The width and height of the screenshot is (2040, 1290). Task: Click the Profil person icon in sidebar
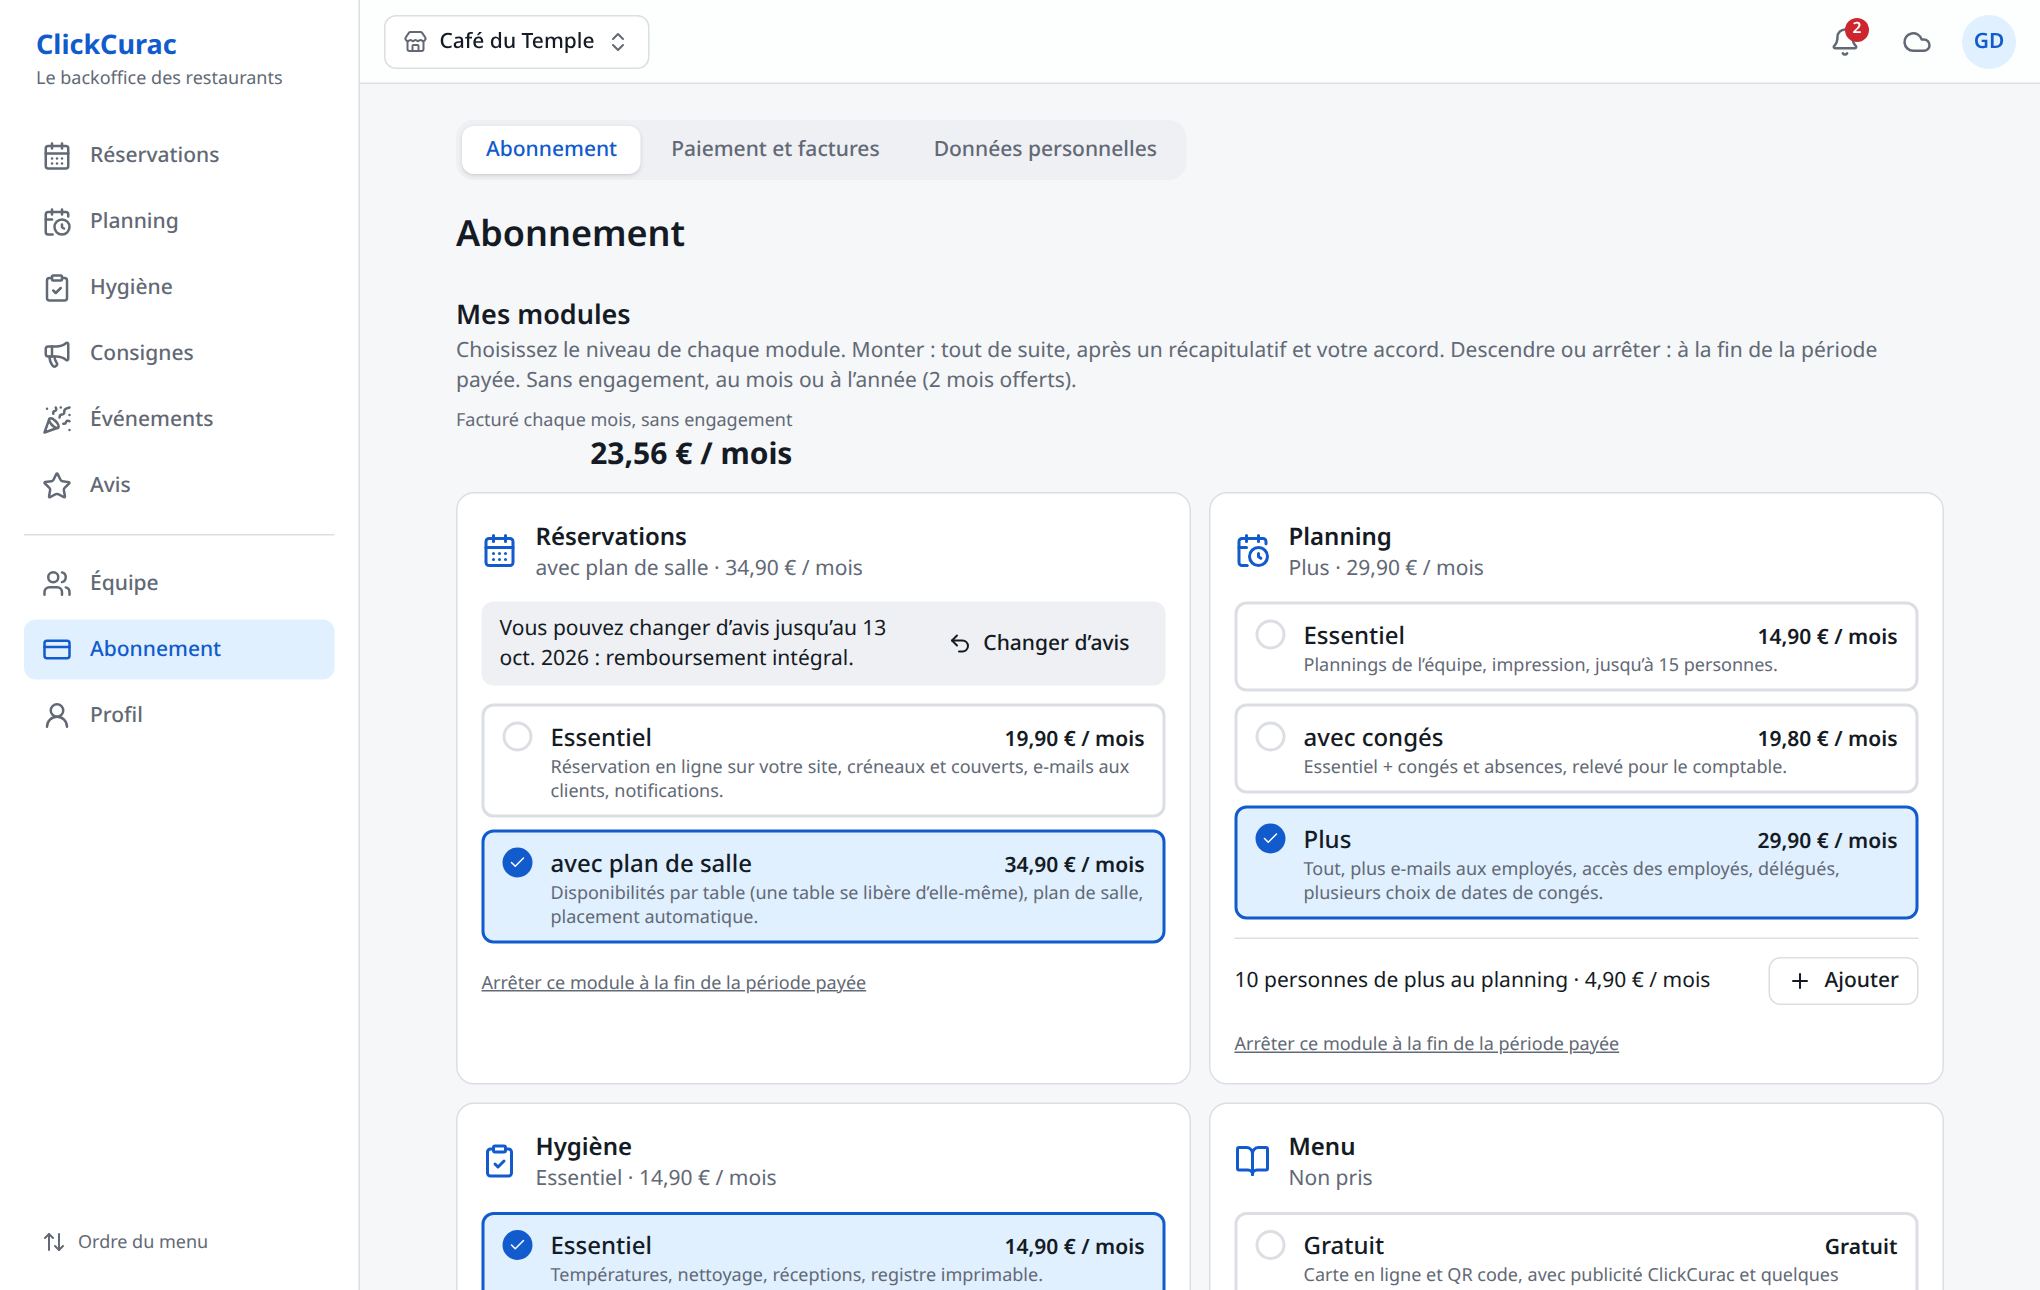point(57,716)
